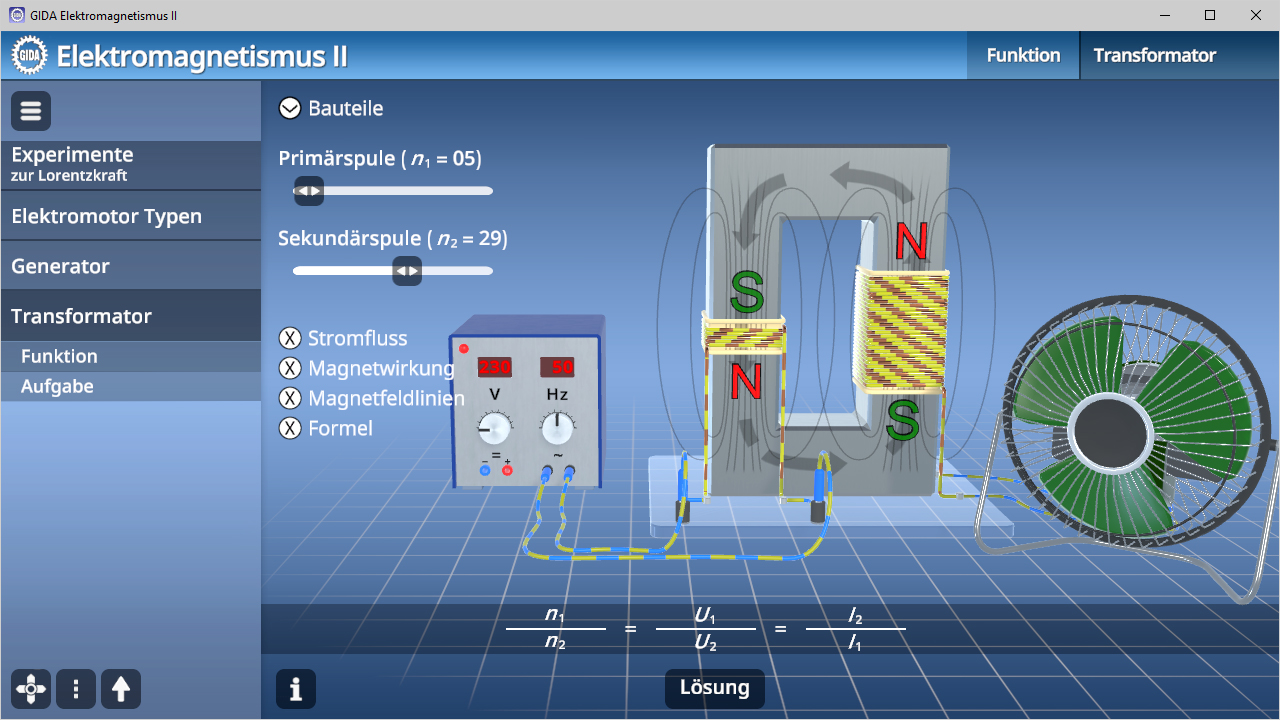Expand Elektromotor Typen in sidebar

point(131,216)
